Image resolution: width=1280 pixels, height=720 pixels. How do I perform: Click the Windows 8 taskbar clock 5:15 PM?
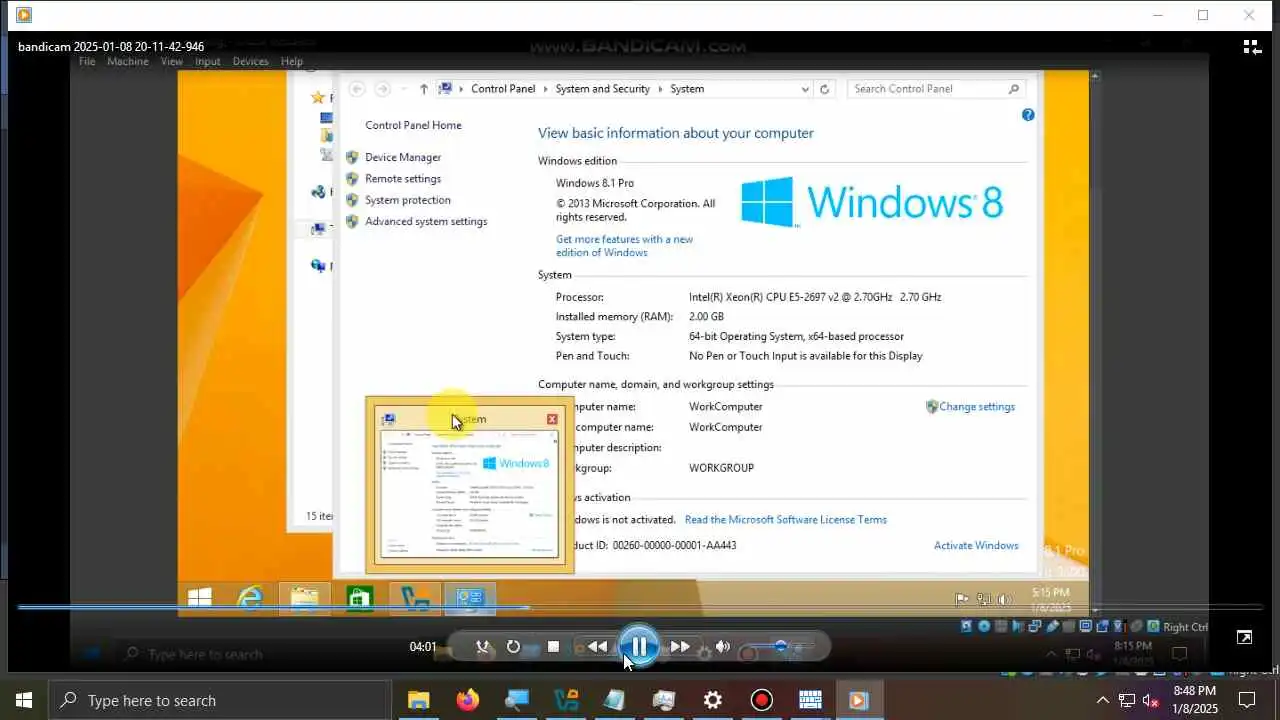(x=1050, y=600)
